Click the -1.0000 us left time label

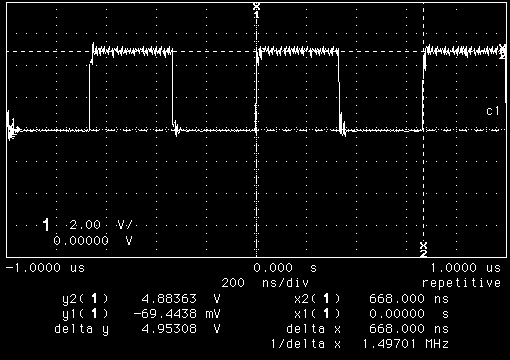[45, 268]
